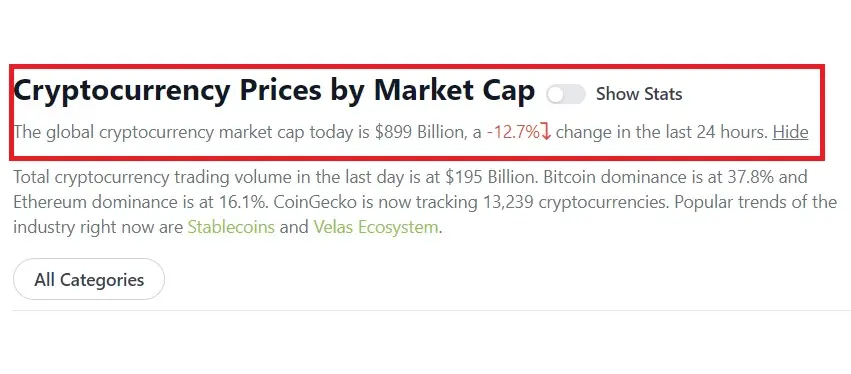The height and width of the screenshot is (374, 851).
Task: Open the All Categories filter button
Action: 89,280
